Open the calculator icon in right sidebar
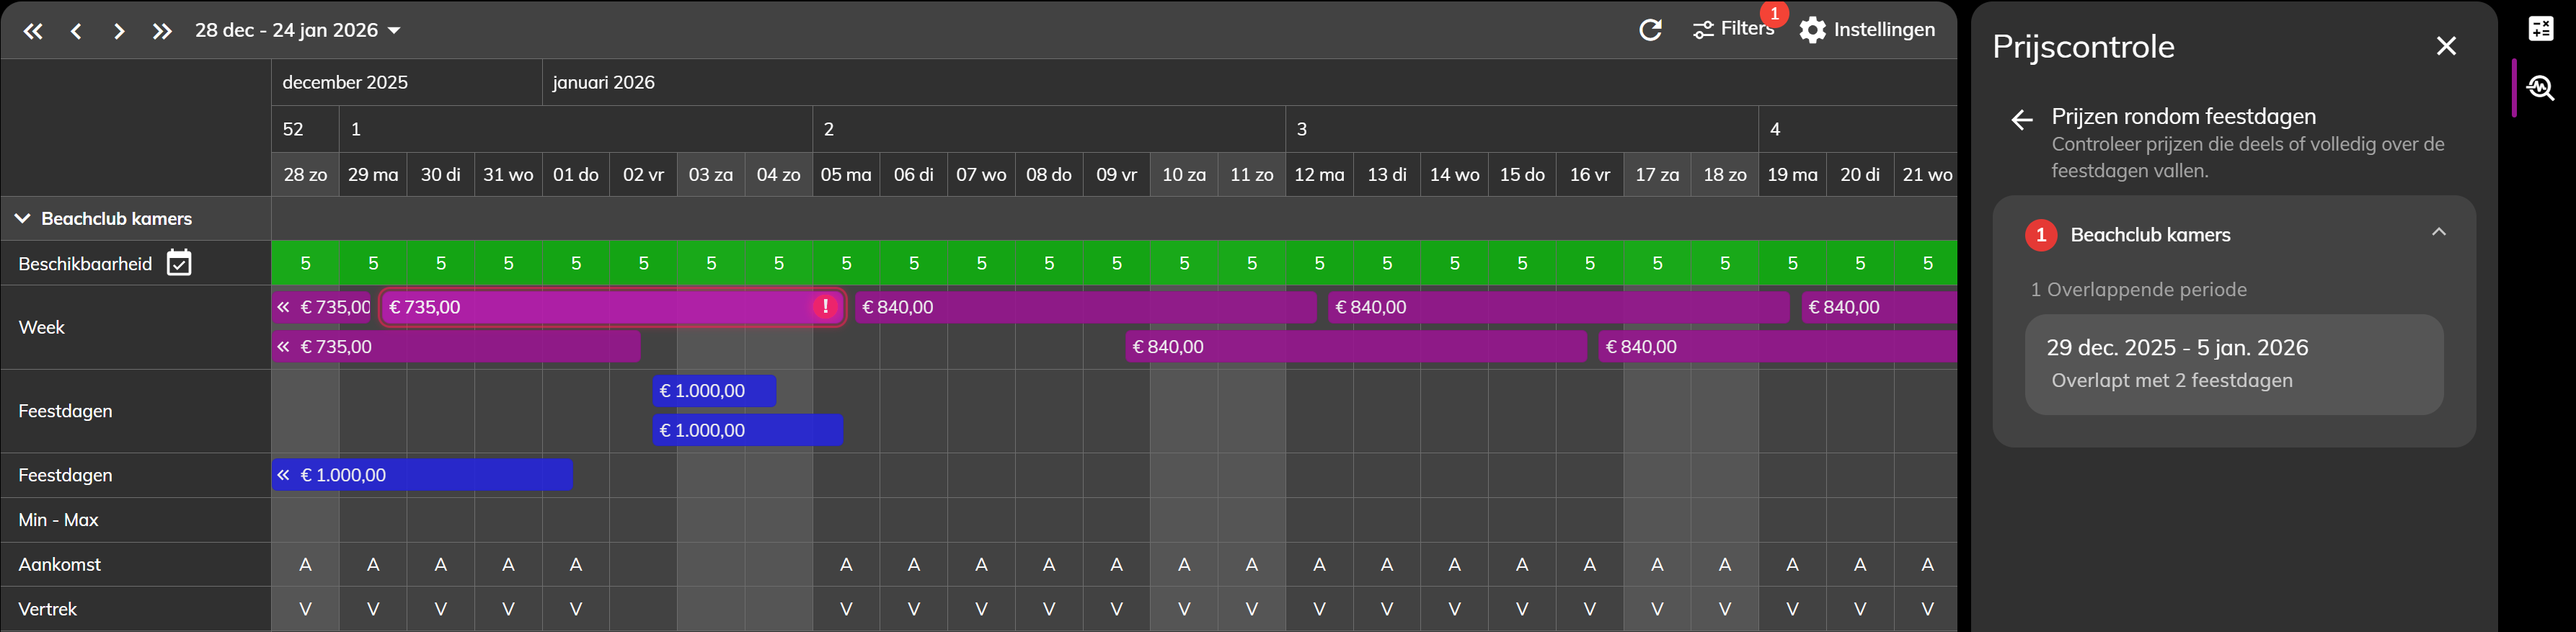 click(2541, 28)
